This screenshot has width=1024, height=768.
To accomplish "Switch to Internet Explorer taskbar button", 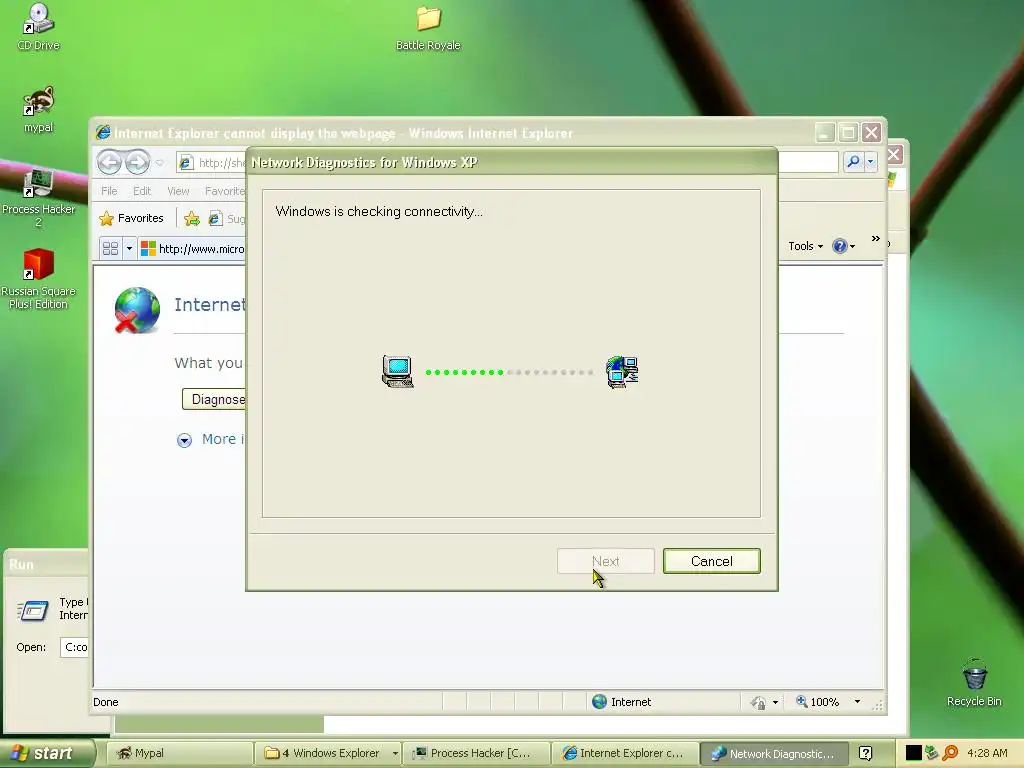I will click(x=625, y=753).
